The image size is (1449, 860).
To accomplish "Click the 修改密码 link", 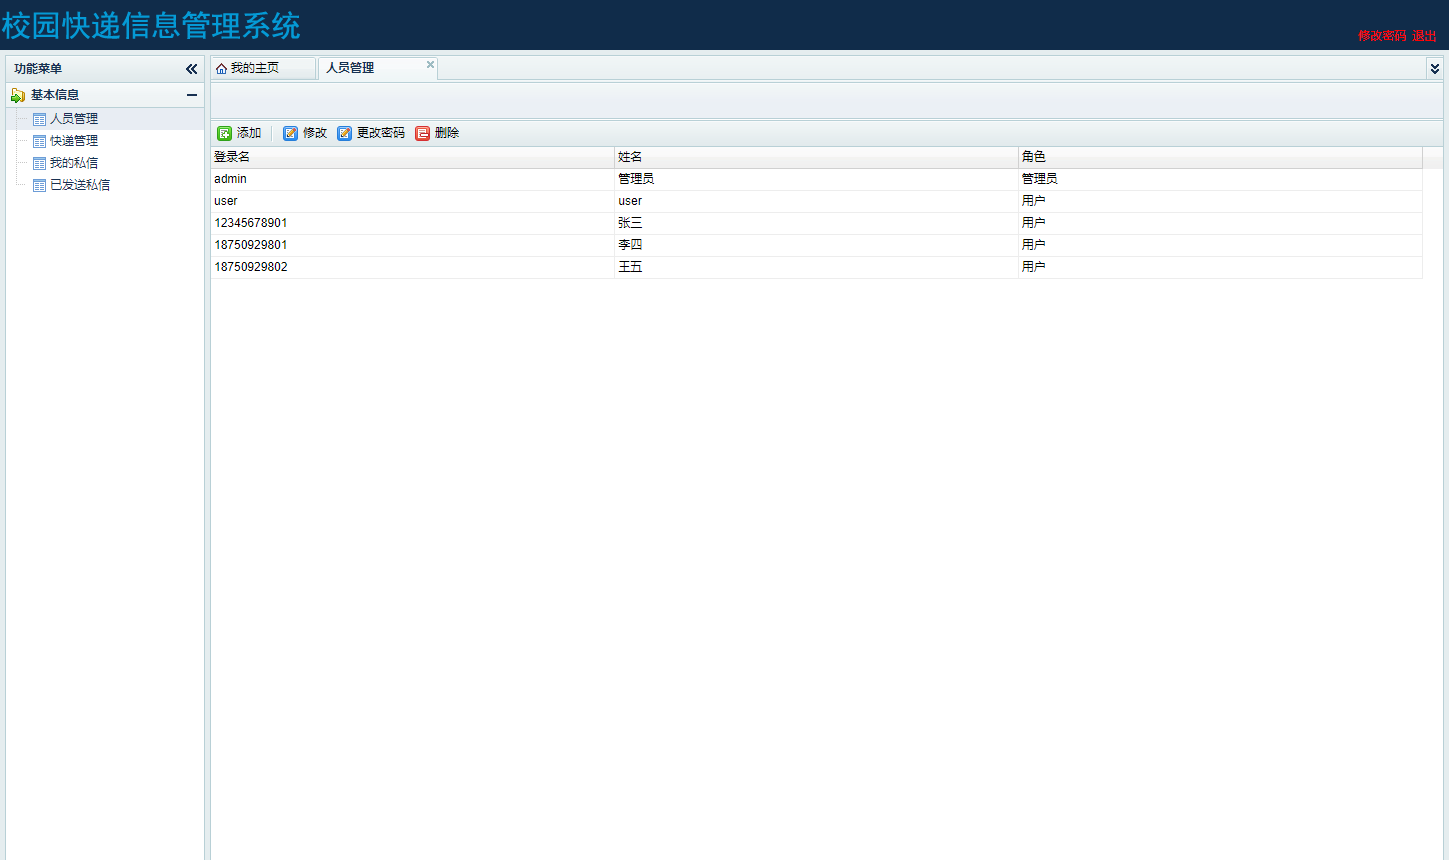I will 1382,36.
